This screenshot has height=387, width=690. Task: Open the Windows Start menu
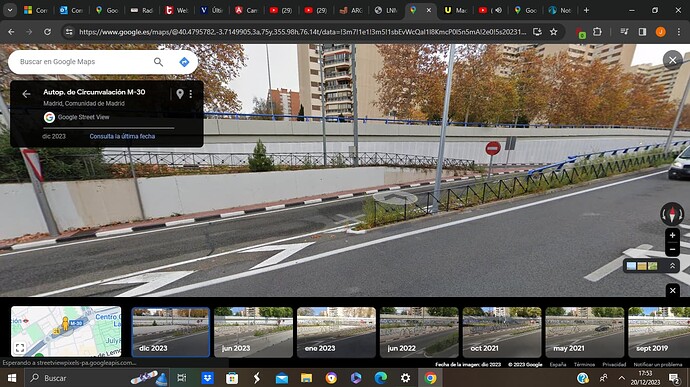[x=12, y=378]
